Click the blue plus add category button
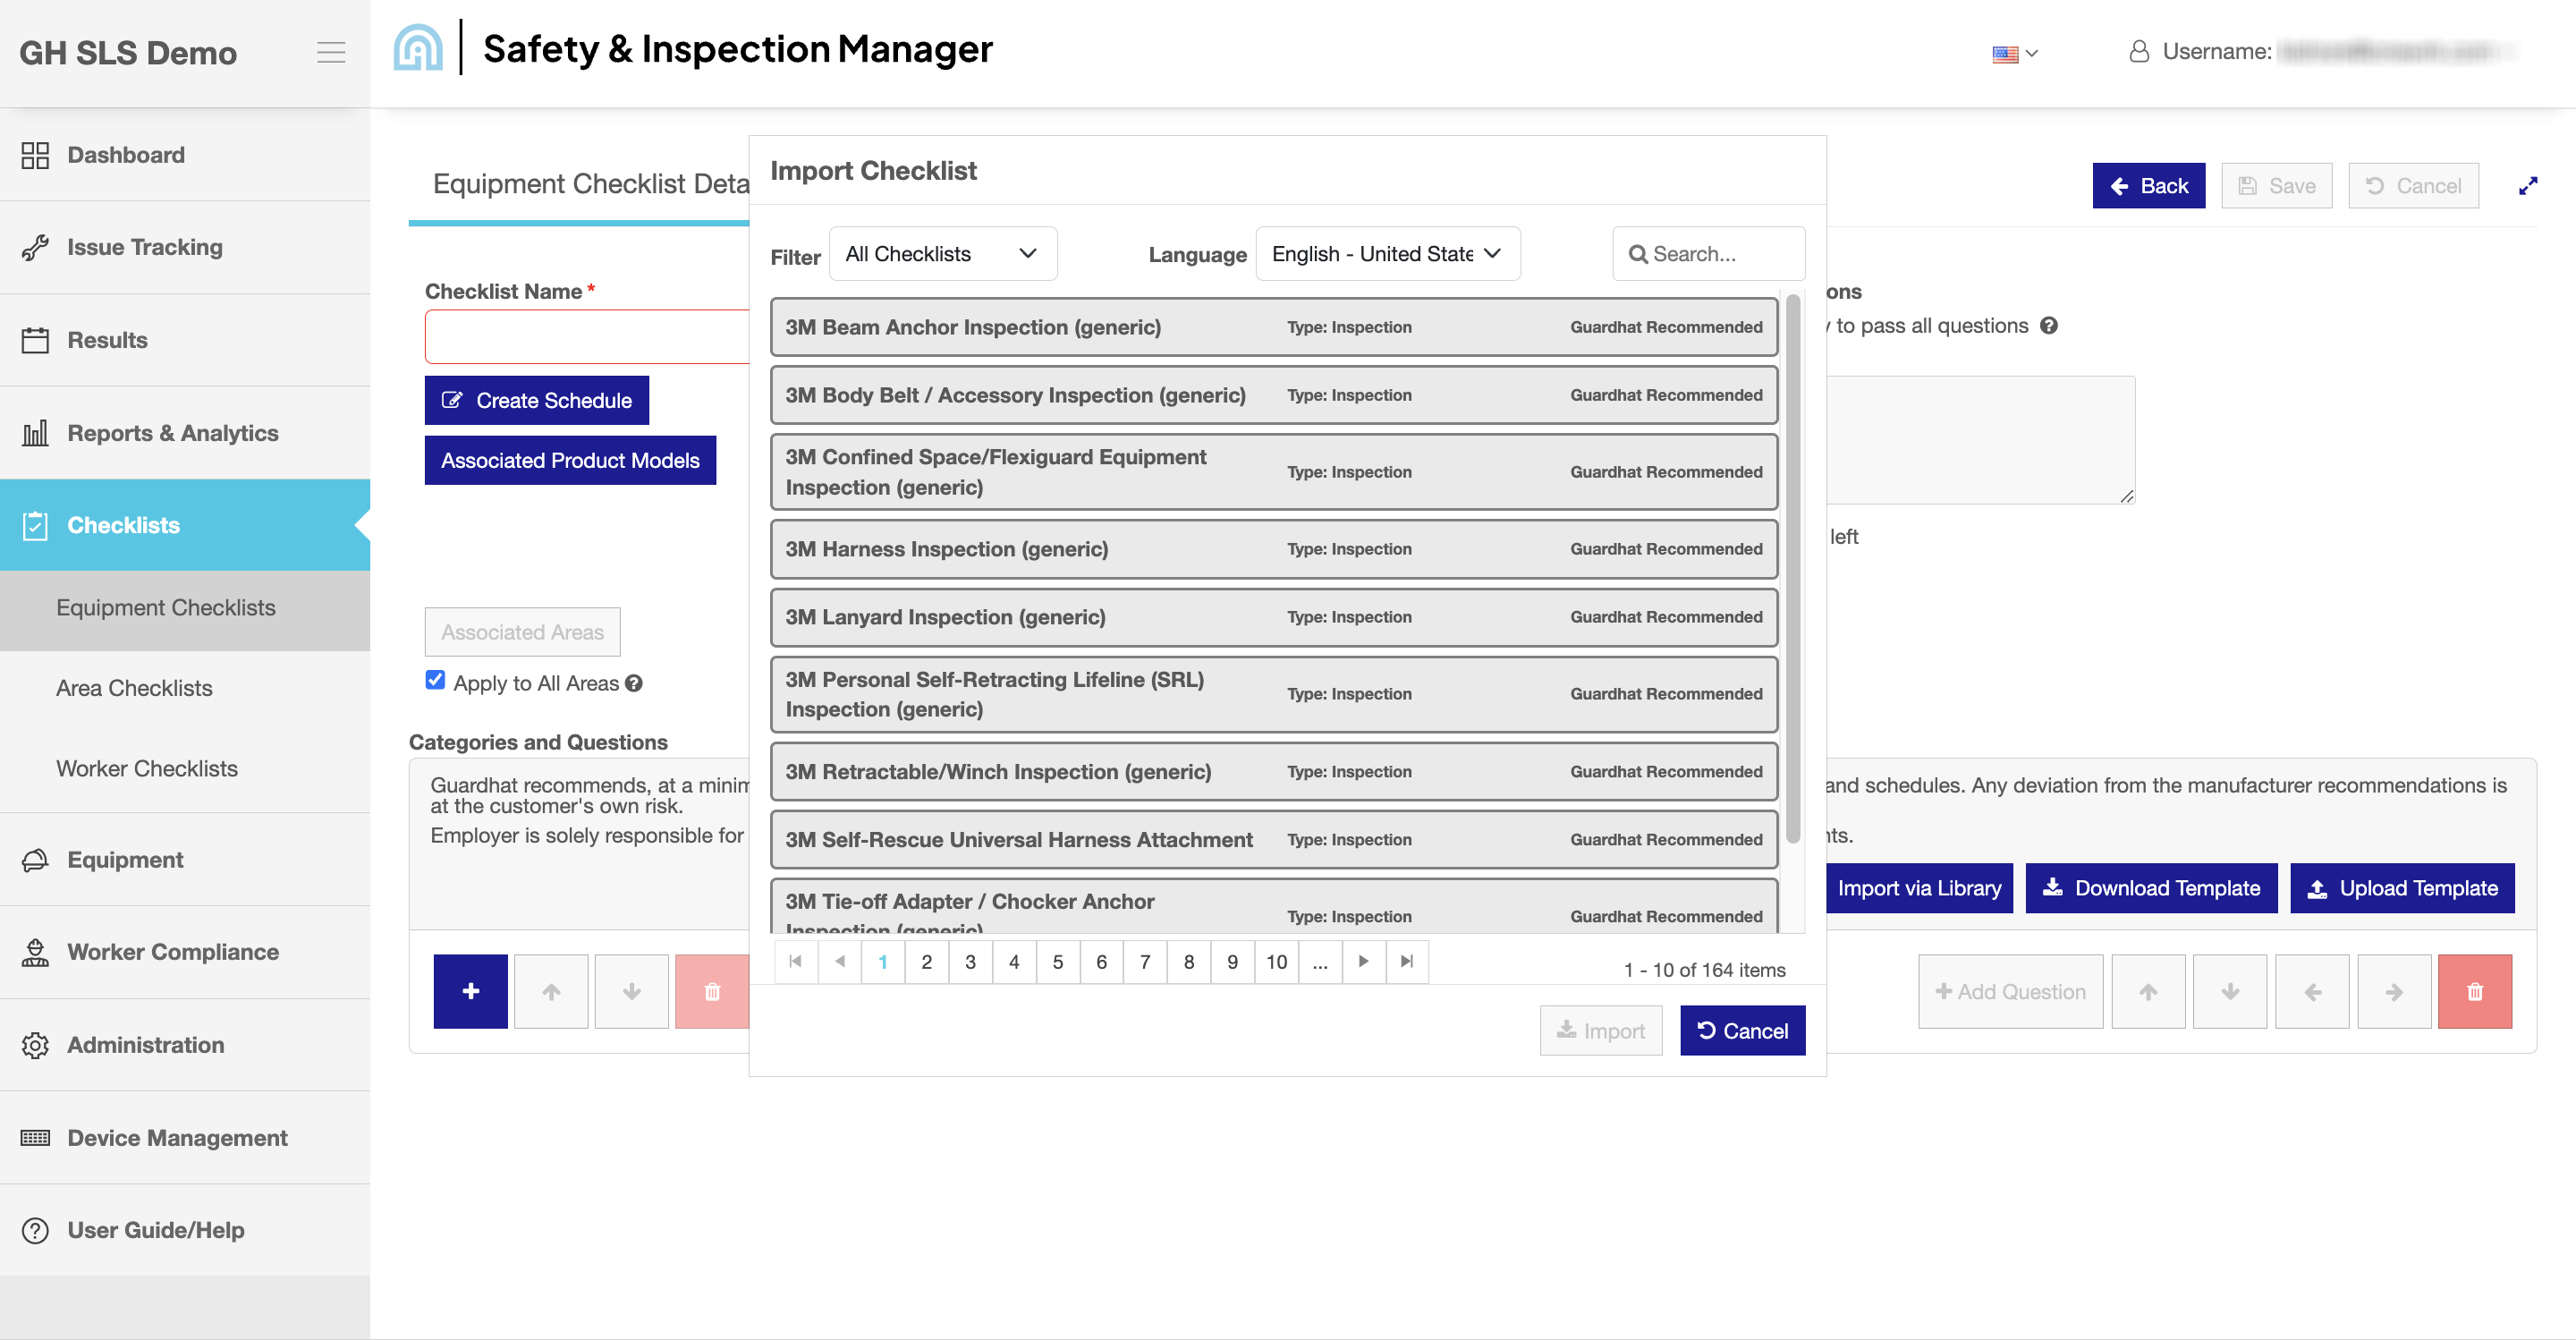2576x1340 pixels. (470, 991)
